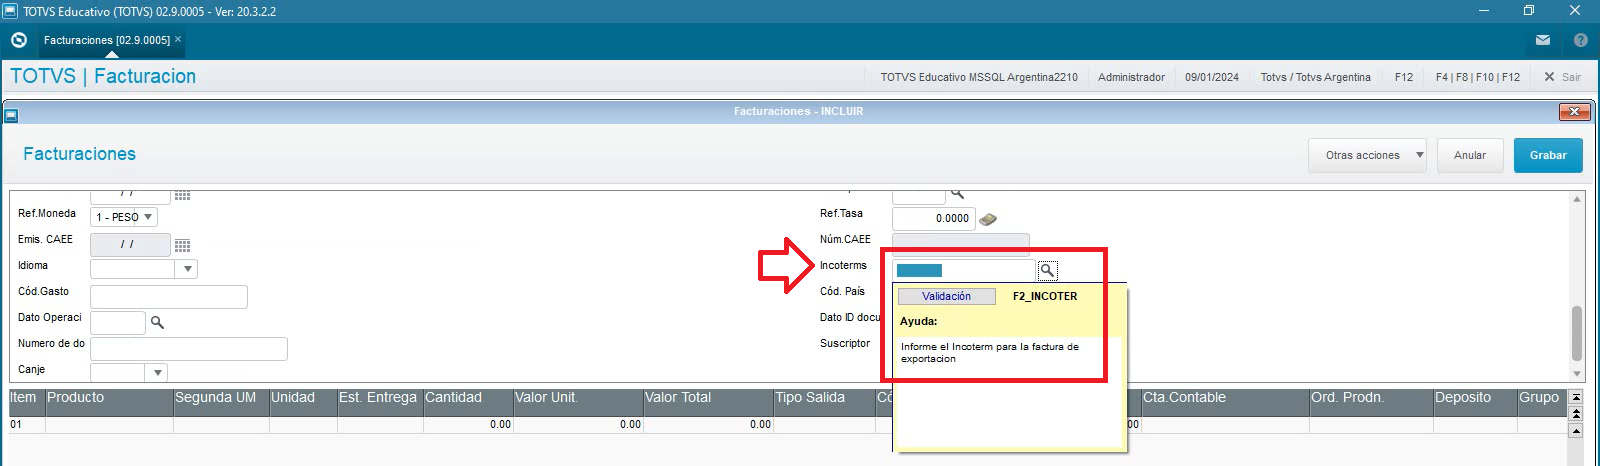Click the Numero de do input field
This screenshot has width=1600, height=466.
(x=189, y=349)
